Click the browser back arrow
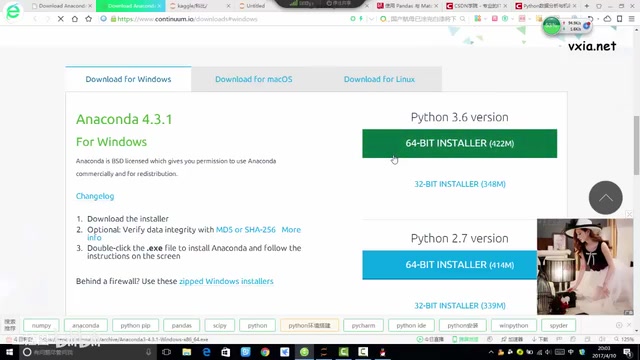 point(35,19)
